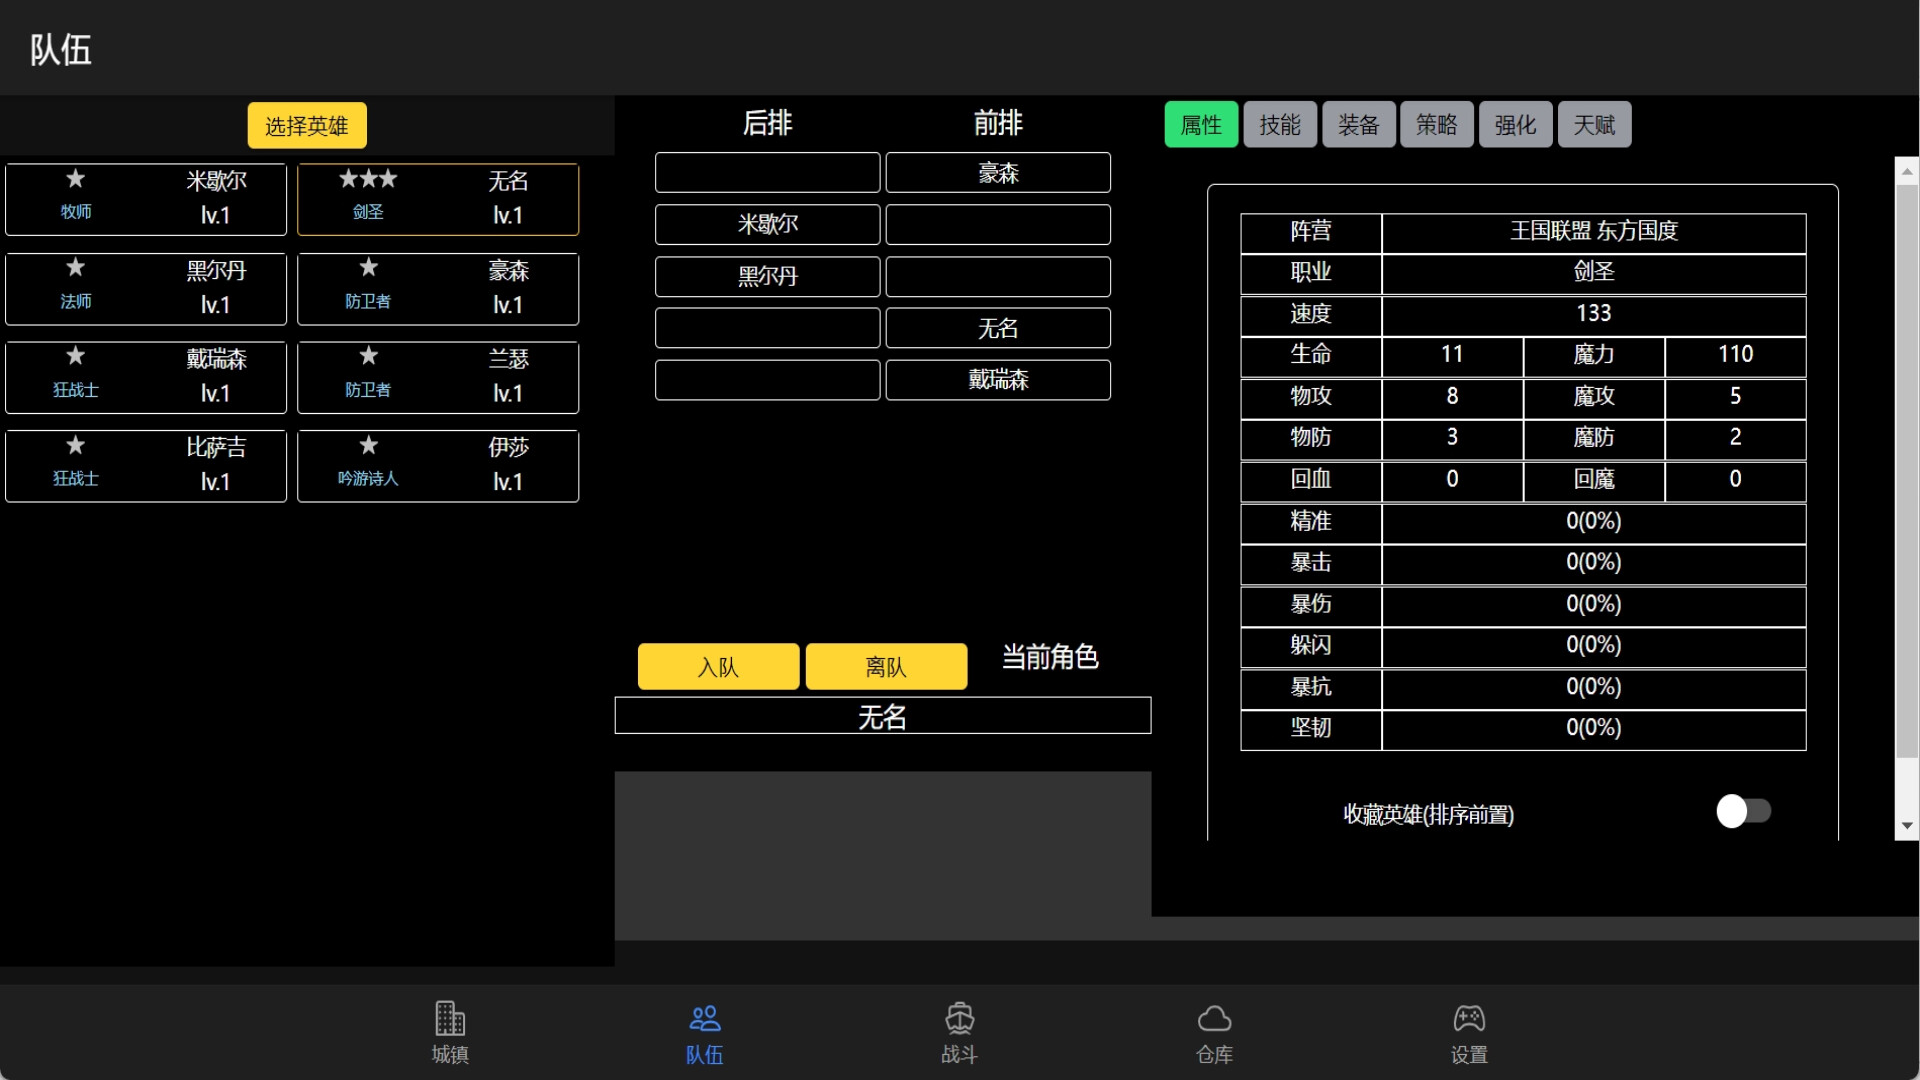
Task: Click the 戴瑞森 front row formation slot
Action: (998, 379)
